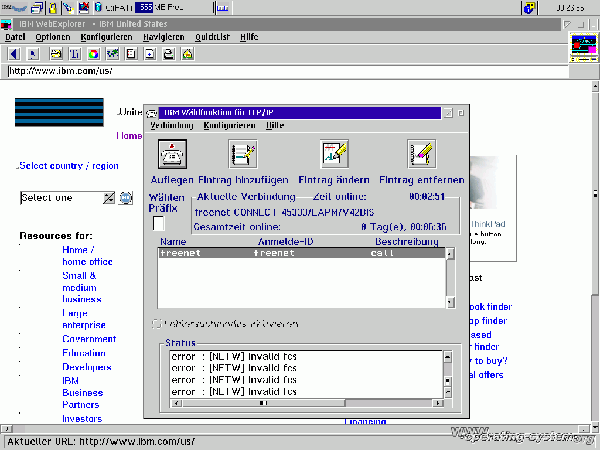Screen dimensions: 600x450
Task: Click the window list icon in WarpCenter
Action: [37, 7]
